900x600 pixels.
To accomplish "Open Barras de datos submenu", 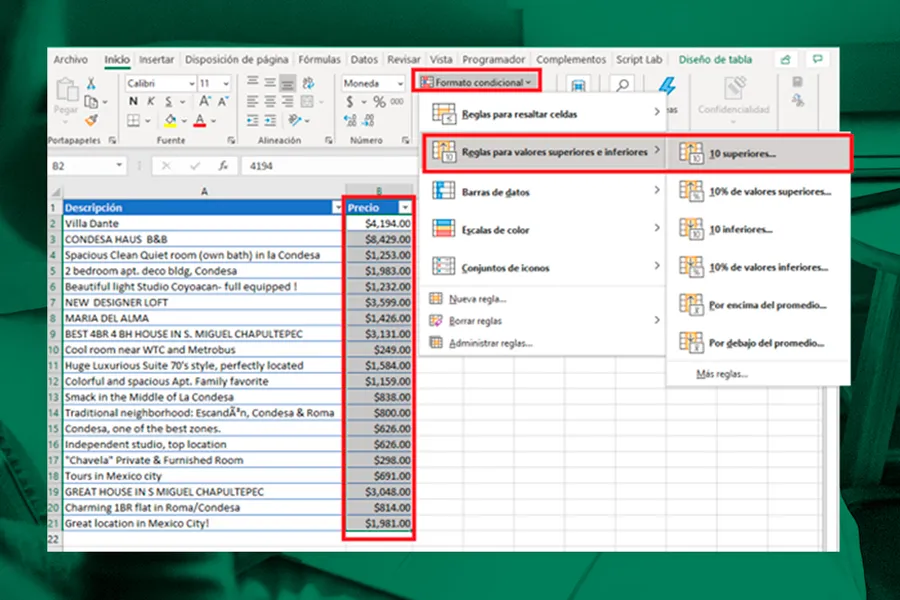I will pos(544,192).
